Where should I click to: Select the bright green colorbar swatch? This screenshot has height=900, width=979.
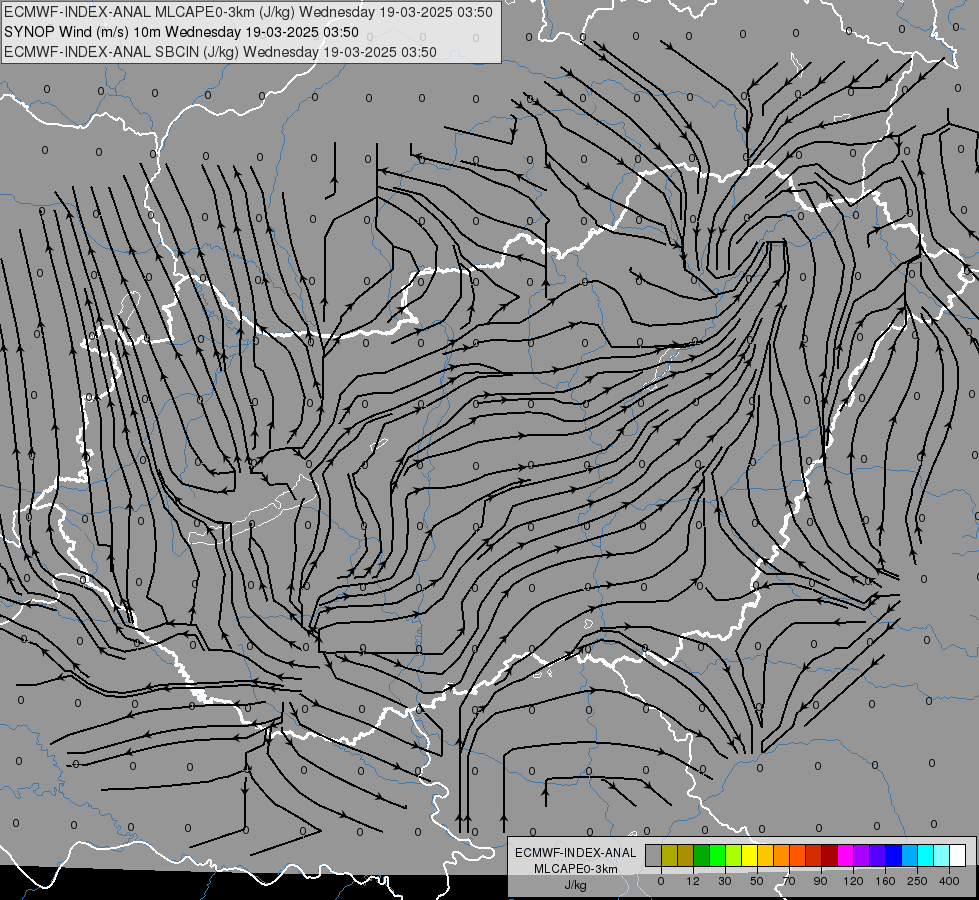(717, 856)
